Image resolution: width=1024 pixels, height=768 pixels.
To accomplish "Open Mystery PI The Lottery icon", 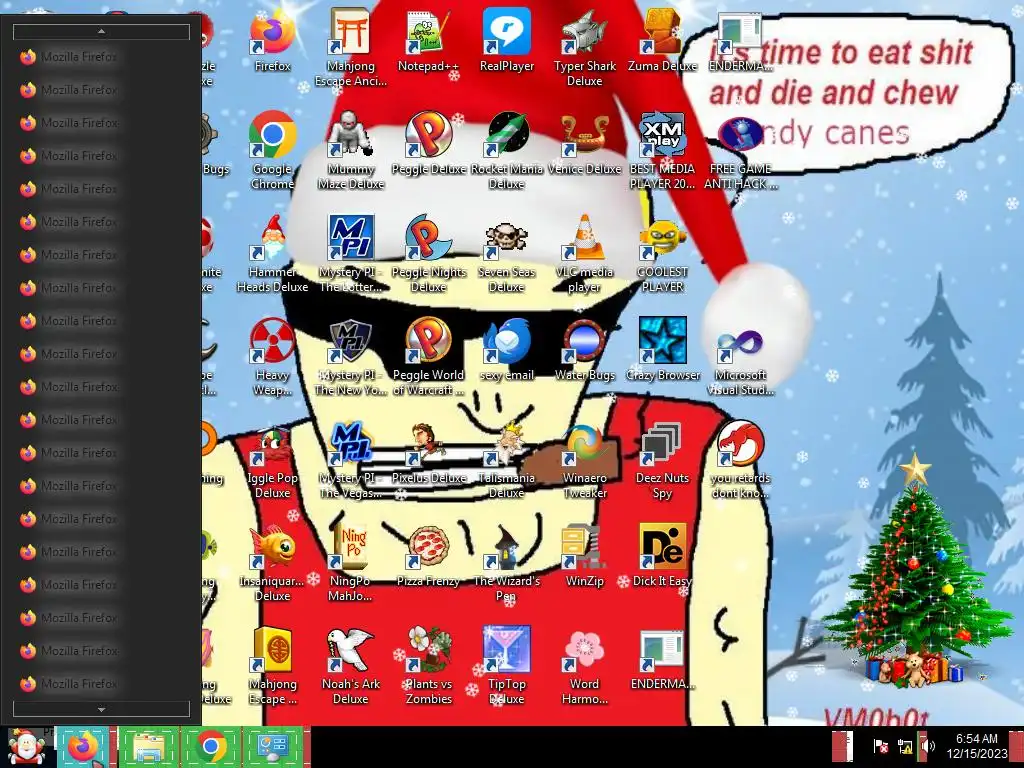I will coord(351,253).
